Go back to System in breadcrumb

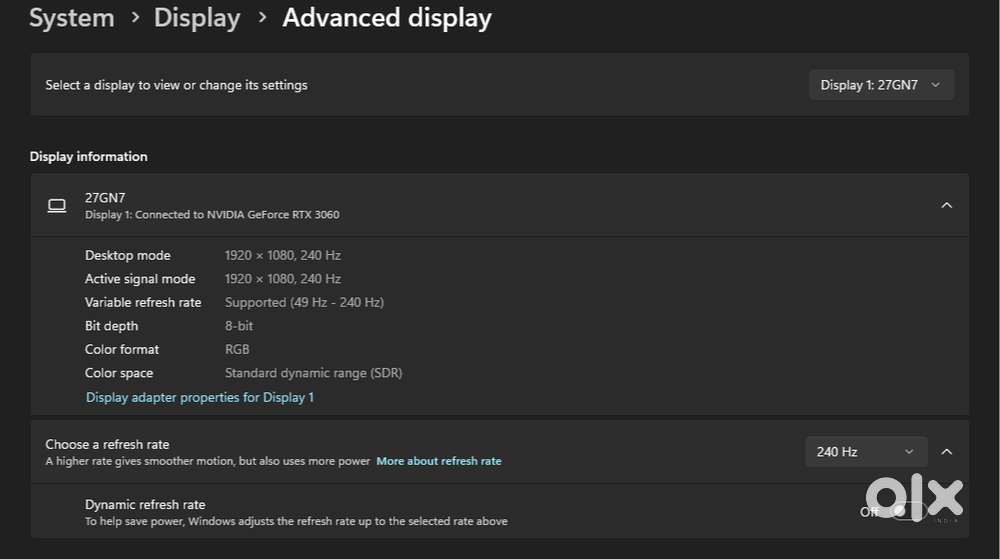[71, 18]
